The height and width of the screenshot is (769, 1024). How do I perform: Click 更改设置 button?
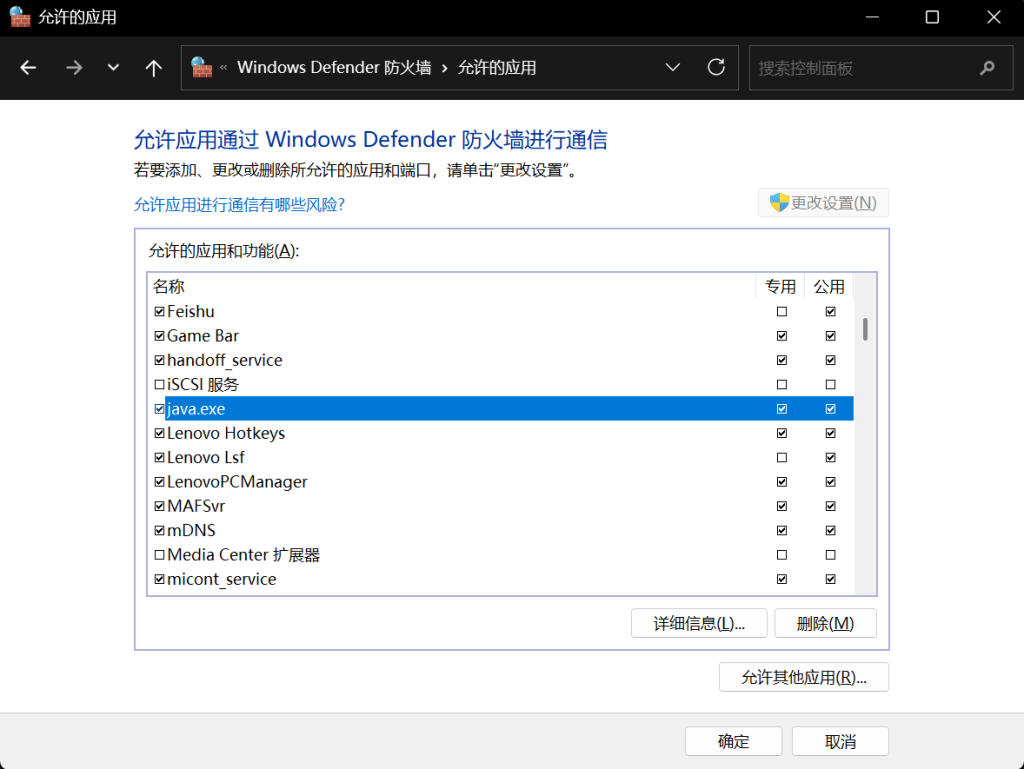point(823,203)
